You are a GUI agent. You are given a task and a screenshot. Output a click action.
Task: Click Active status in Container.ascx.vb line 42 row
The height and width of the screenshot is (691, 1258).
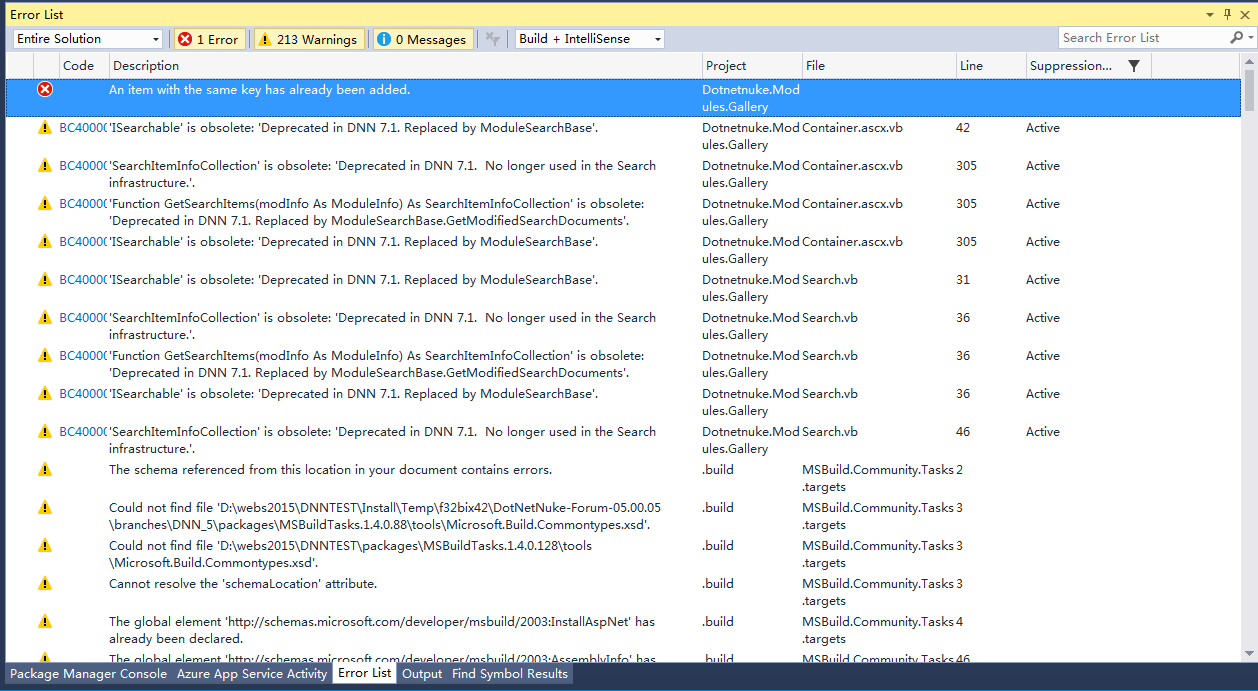tap(1043, 128)
